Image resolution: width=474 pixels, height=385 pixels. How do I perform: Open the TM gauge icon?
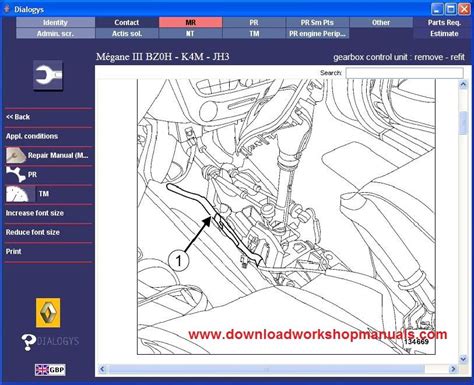pyautogui.click(x=20, y=194)
